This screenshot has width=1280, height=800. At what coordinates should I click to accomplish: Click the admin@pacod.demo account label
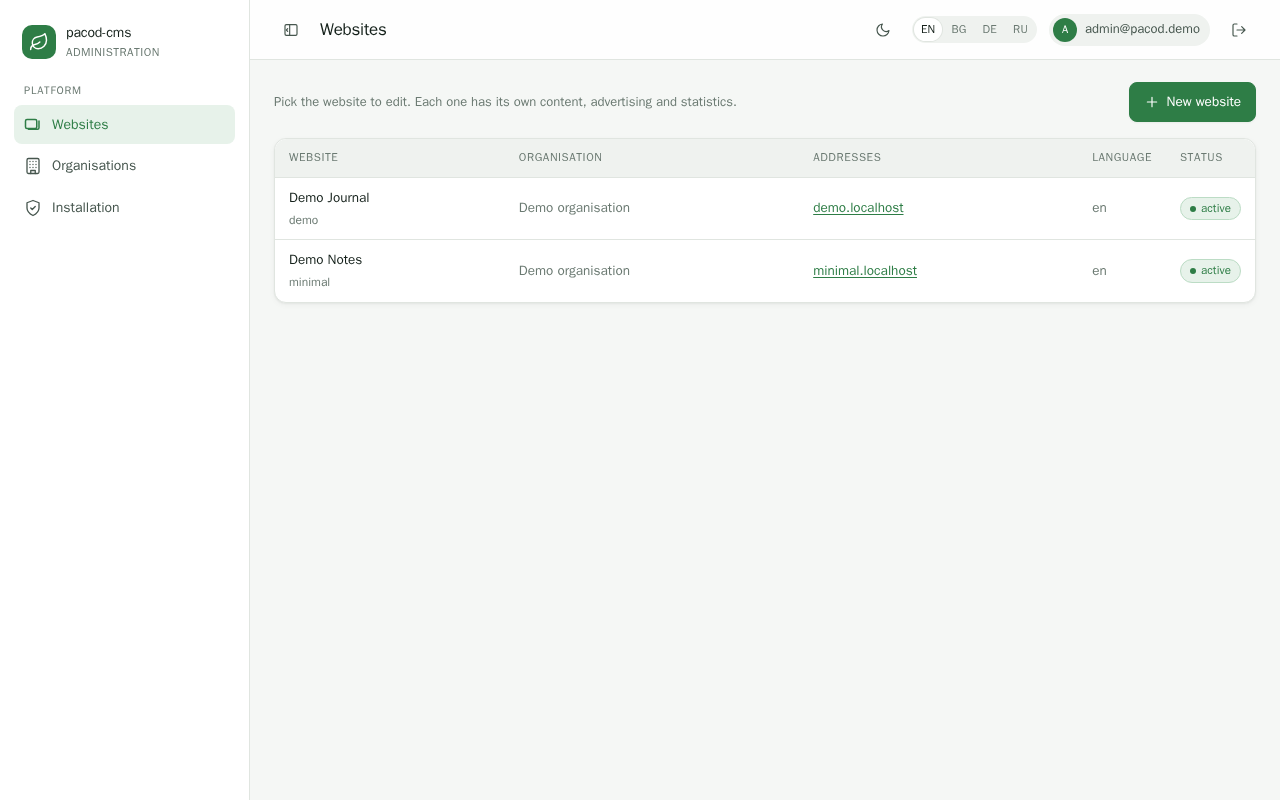click(x=1142, y=29)
